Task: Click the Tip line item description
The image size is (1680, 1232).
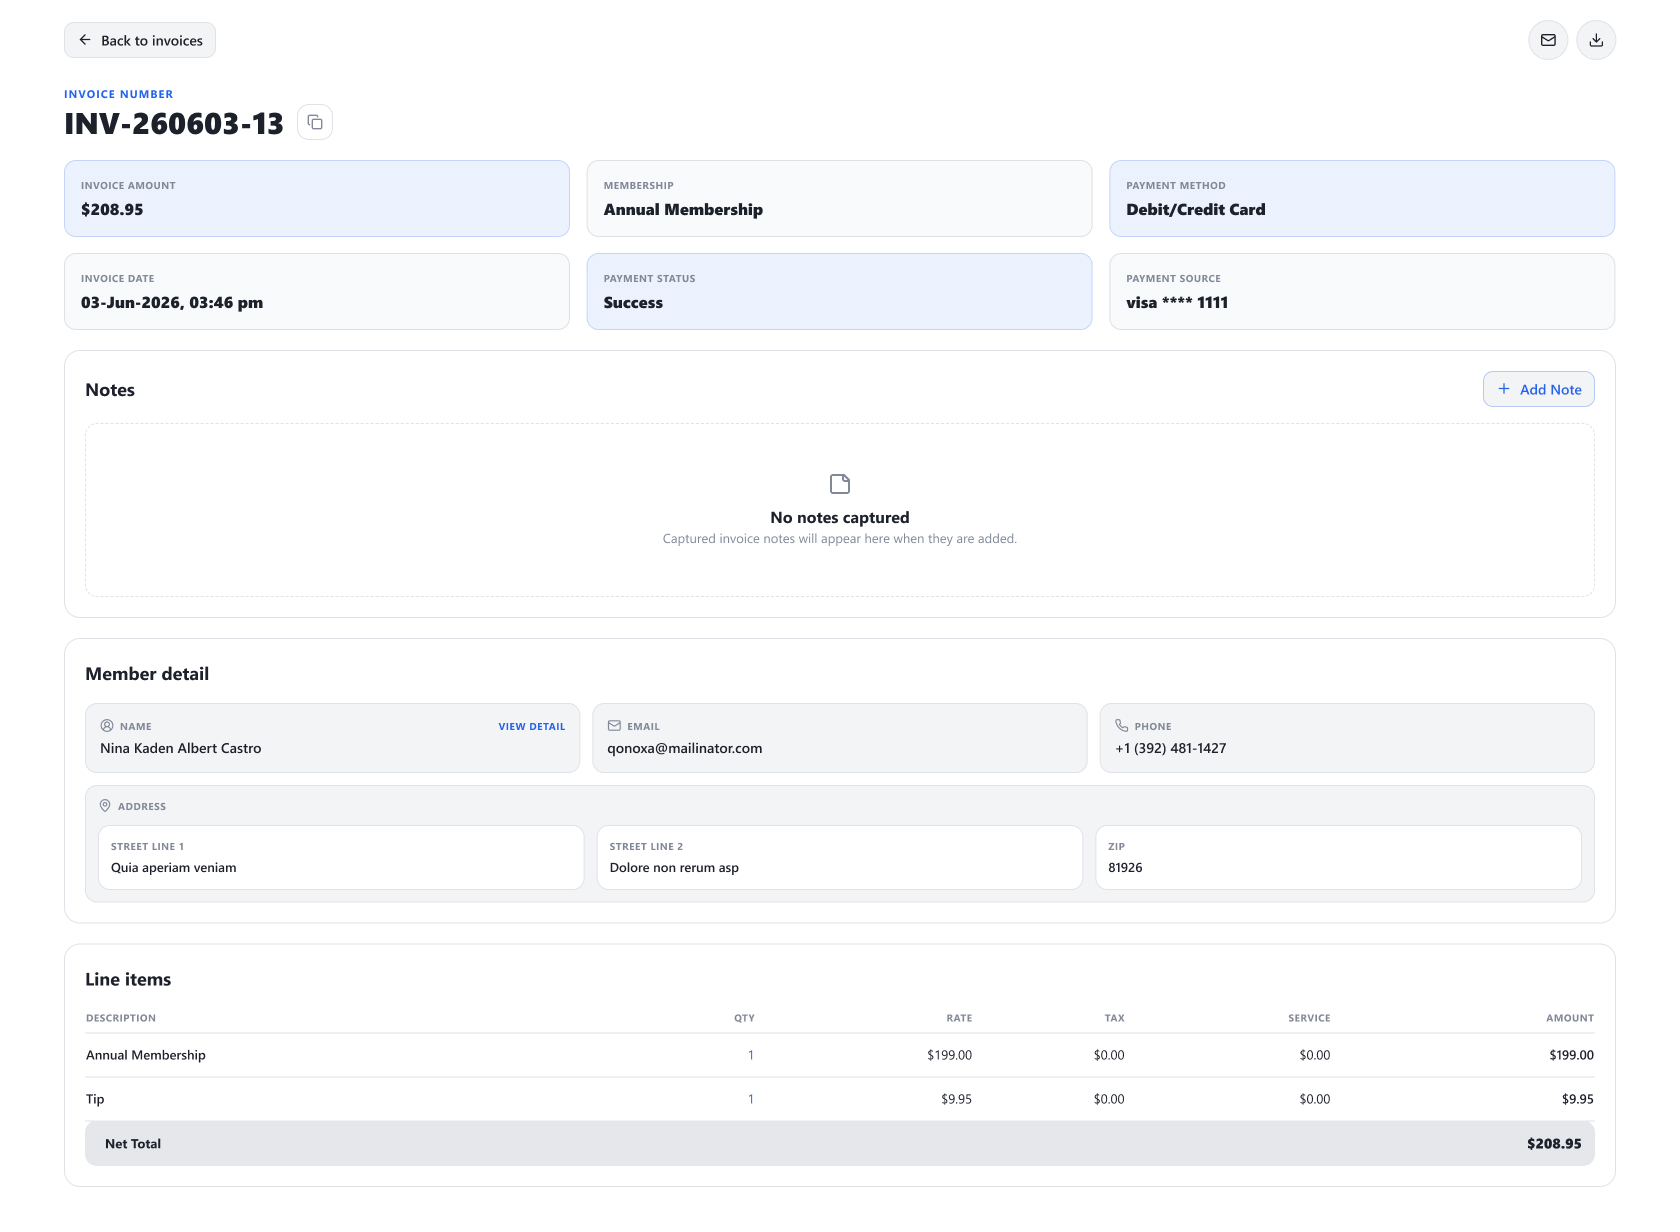Action: (x=95, y=1099)
